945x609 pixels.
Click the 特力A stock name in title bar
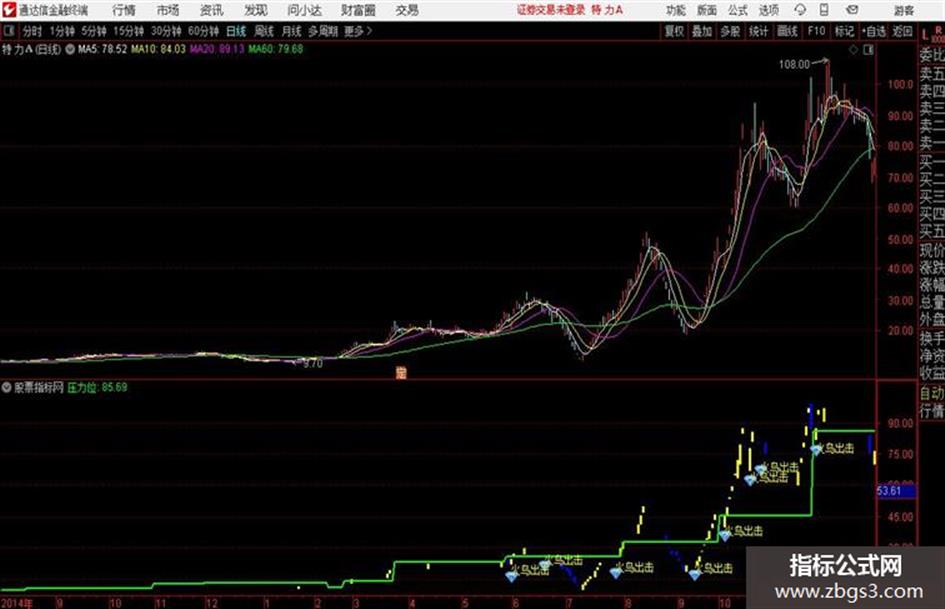click(x=607, y=10)
